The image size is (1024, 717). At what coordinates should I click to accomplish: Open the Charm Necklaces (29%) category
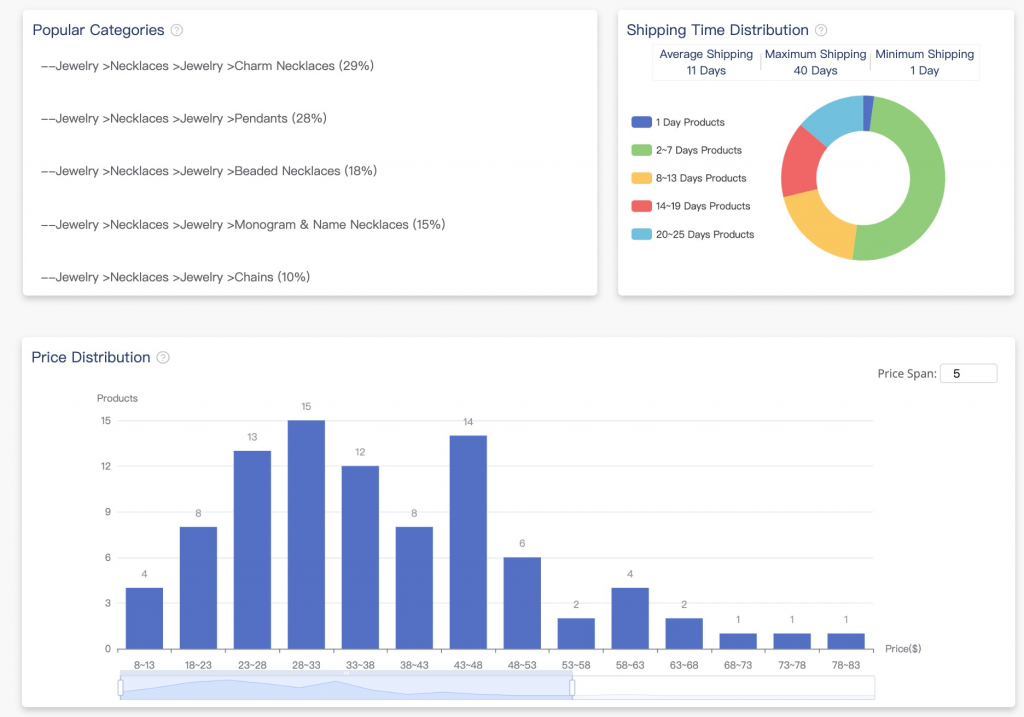(x=207, y=66)
